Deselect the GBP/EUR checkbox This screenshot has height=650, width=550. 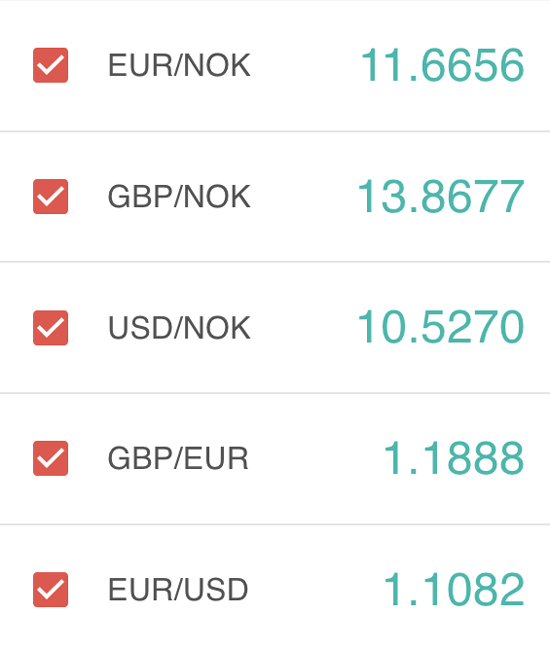click(51, 458)
